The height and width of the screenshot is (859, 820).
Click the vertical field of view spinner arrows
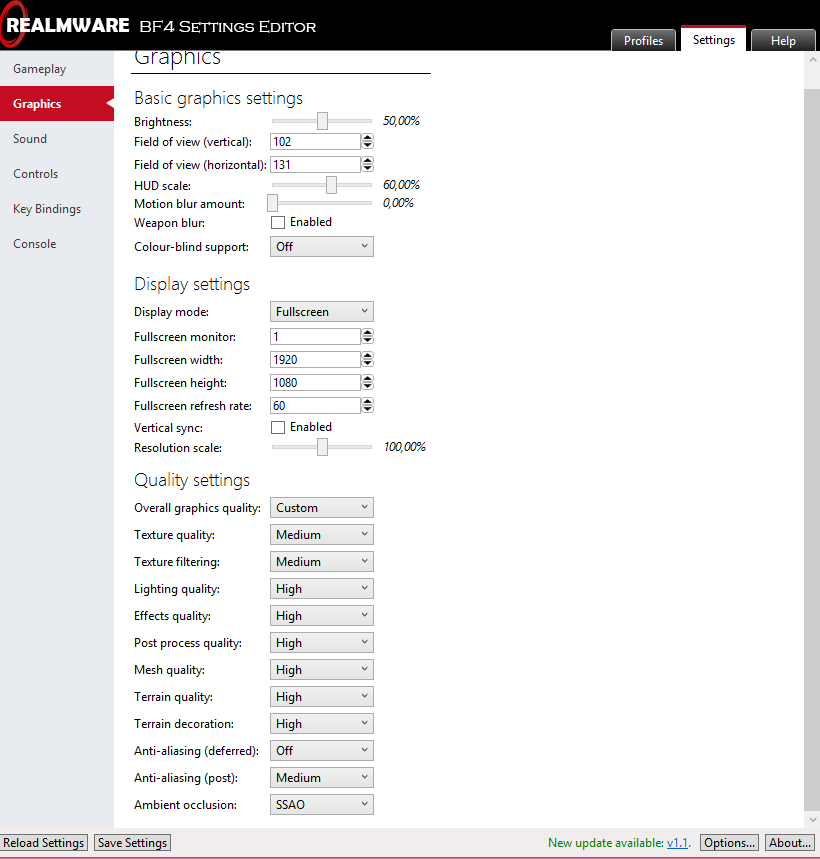(368, 141)
